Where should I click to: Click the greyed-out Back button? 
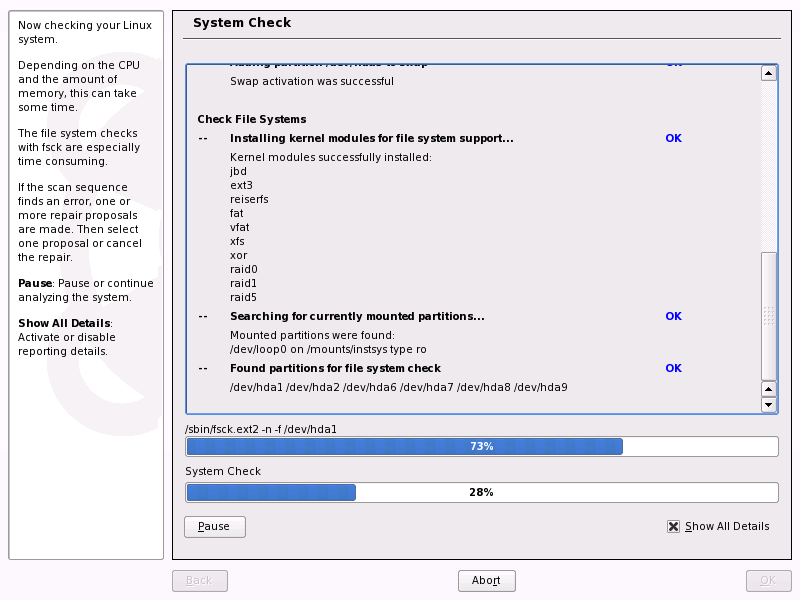pyautogui.click(x=200, y=581)
